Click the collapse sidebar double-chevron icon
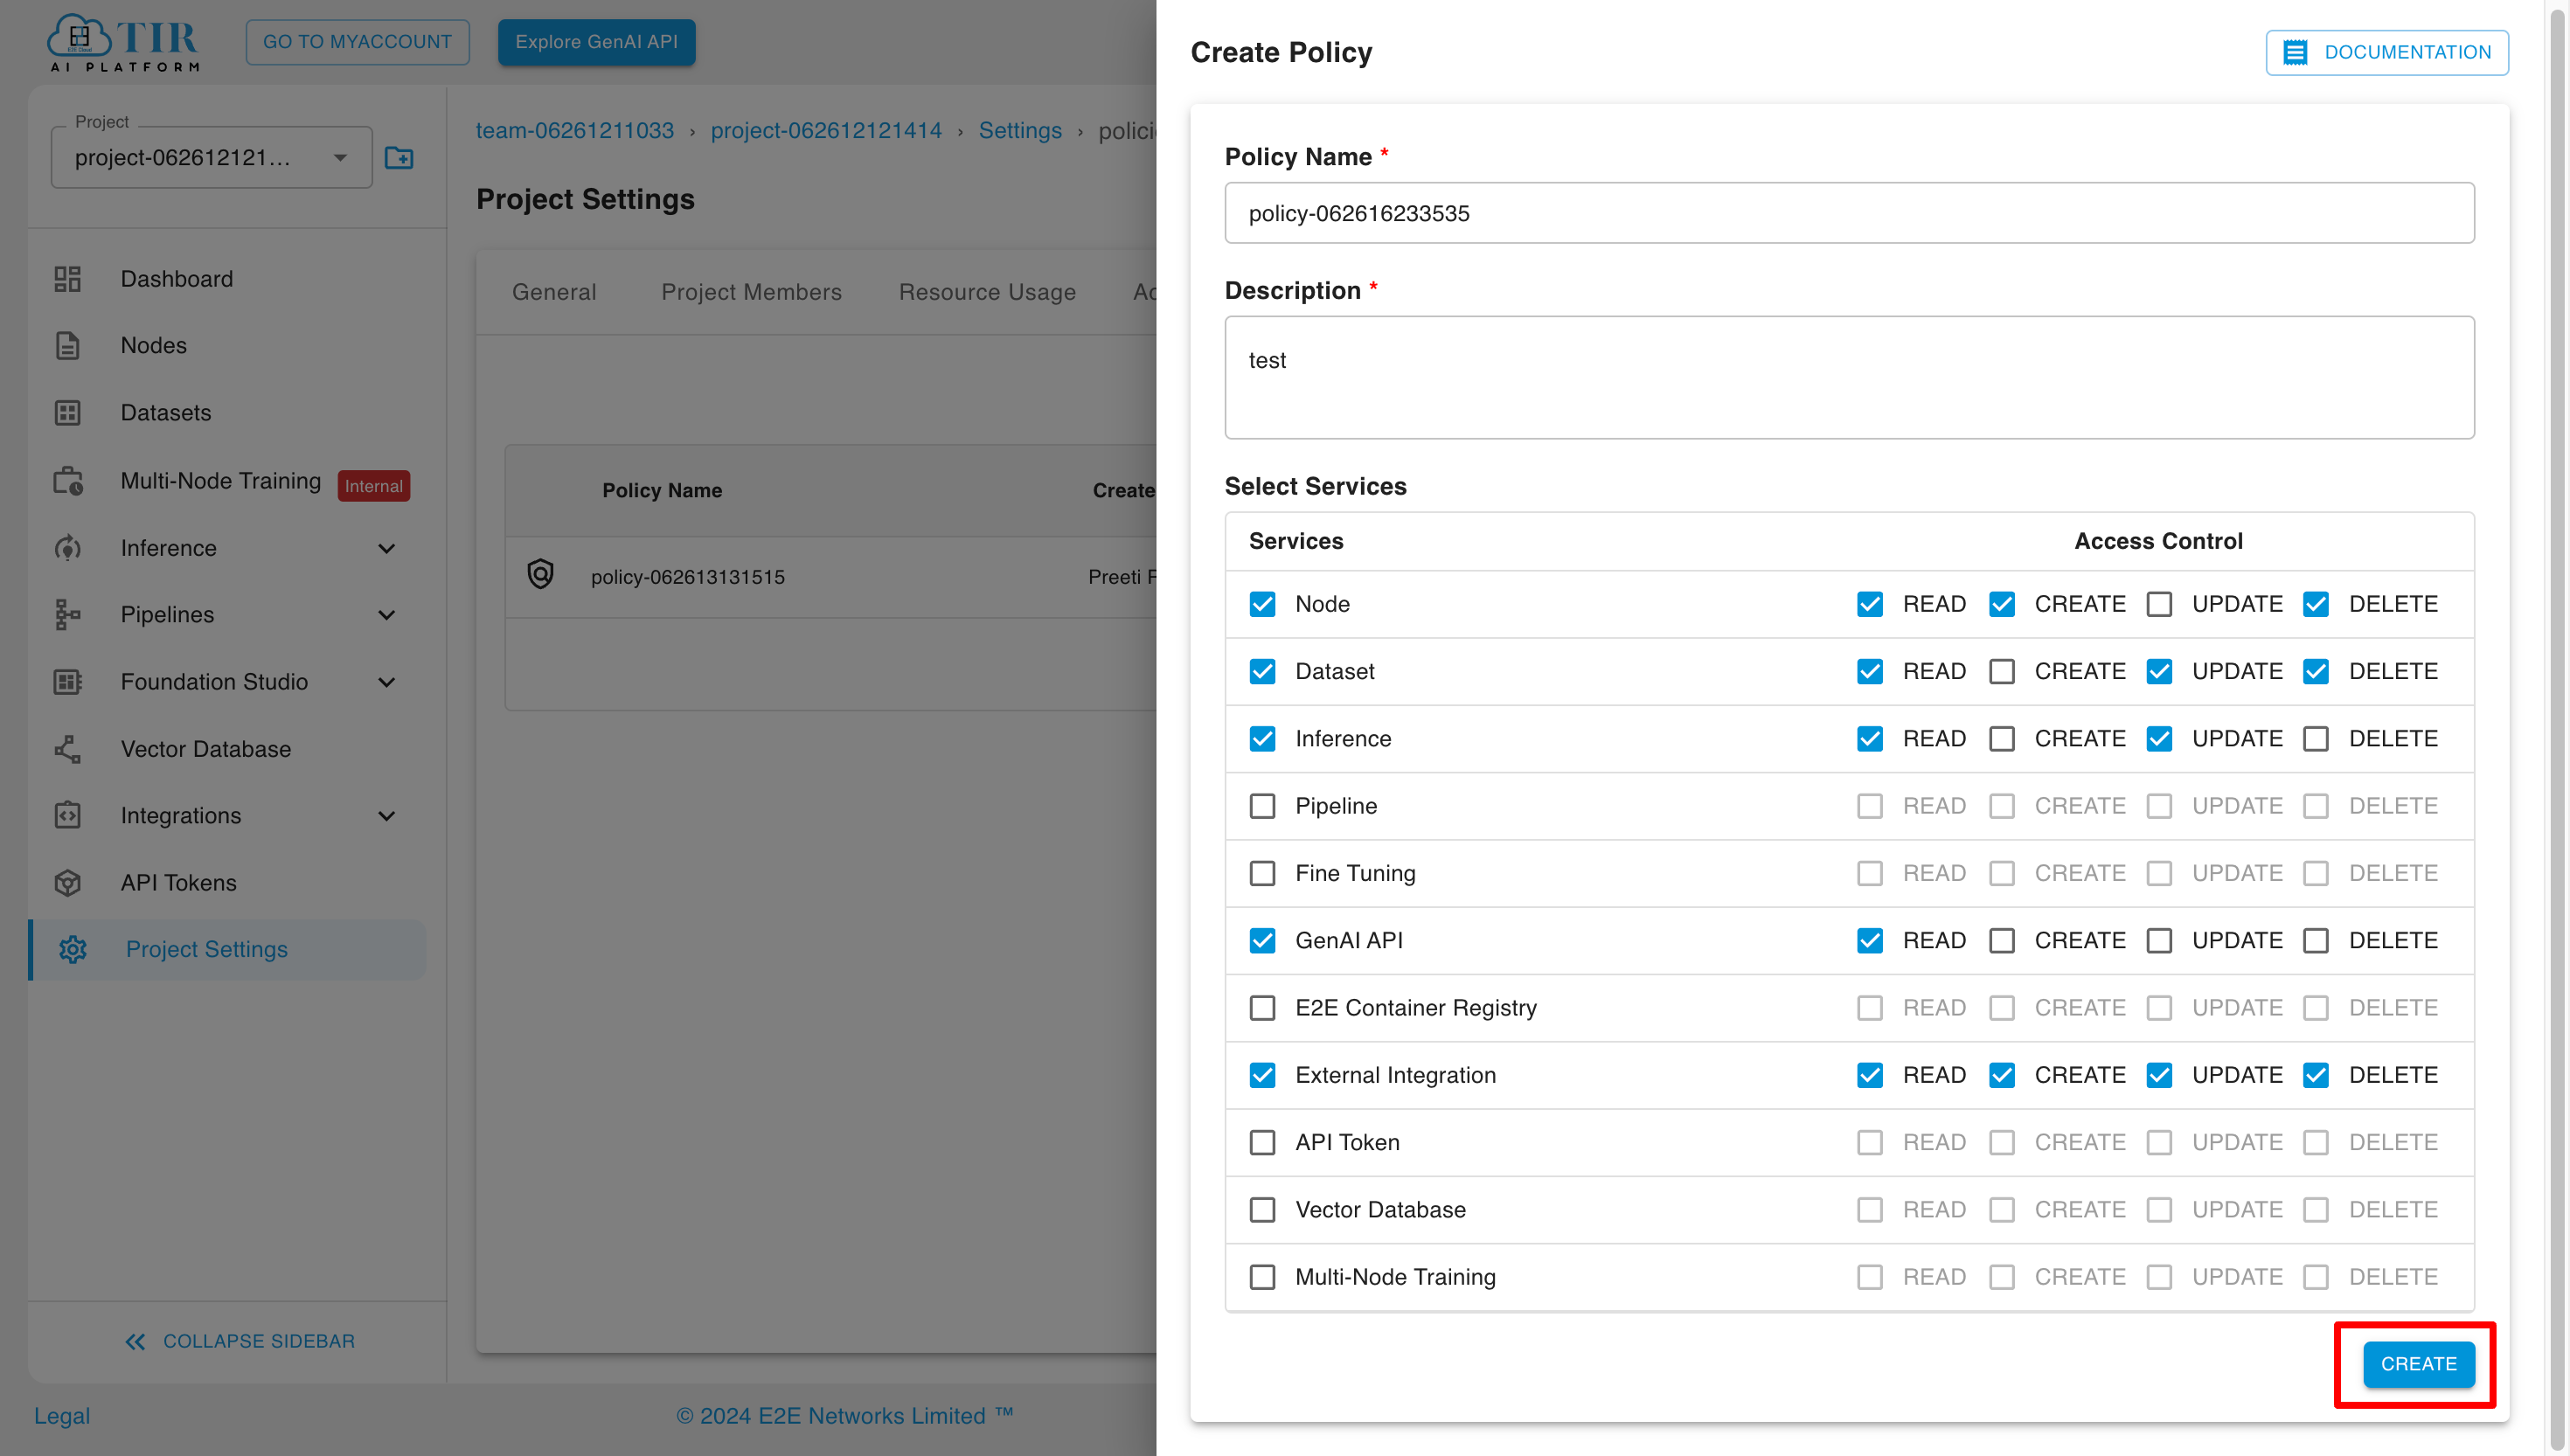2570x1456 pixels. coord(135,1342)
